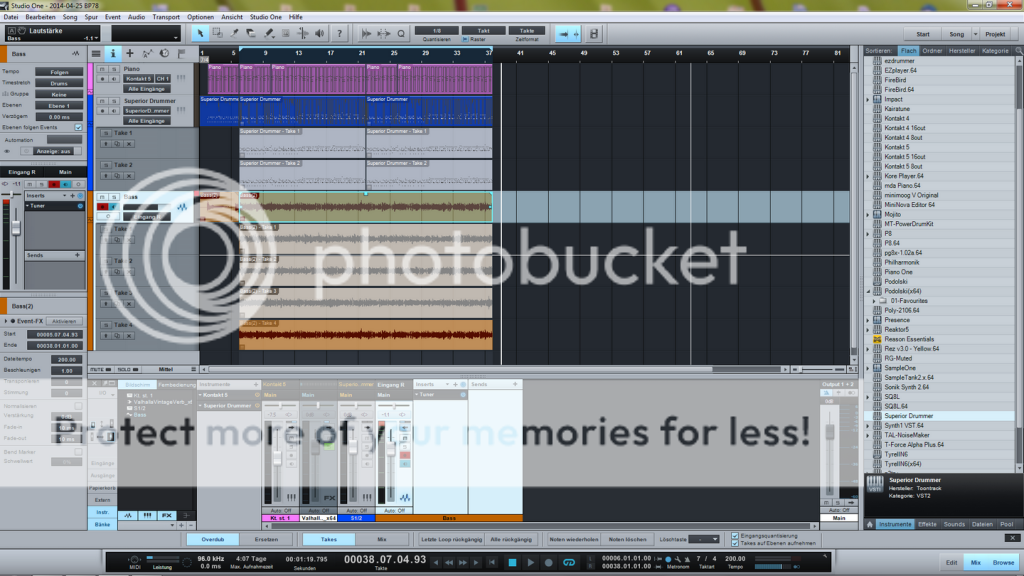Toggle the Raster snap checkbox
The height and width of the screenshot is (576, 1024).
pyautogui.click(x=466, y=39)
